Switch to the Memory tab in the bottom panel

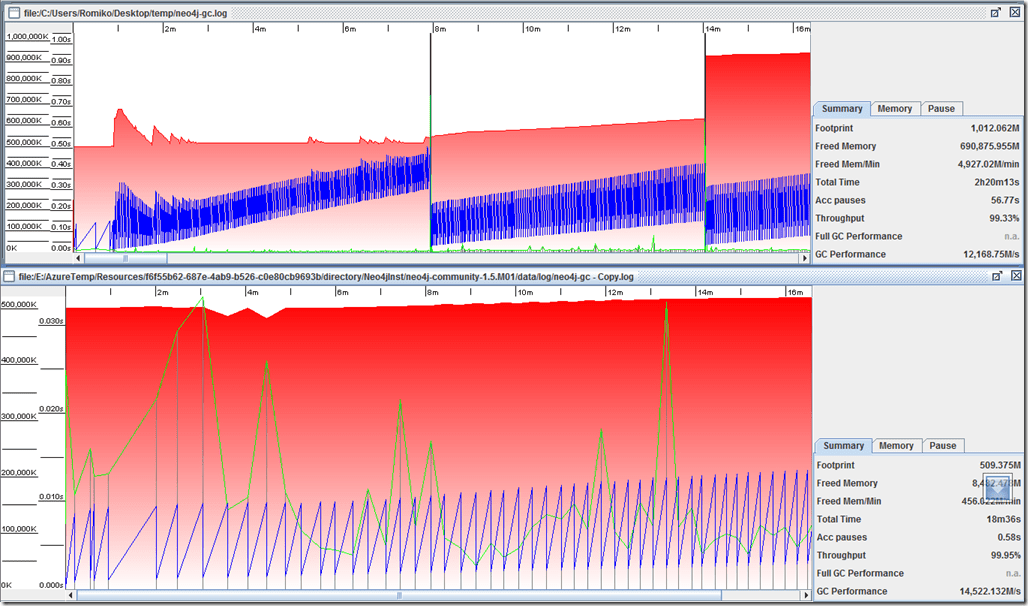pos(896,446)
